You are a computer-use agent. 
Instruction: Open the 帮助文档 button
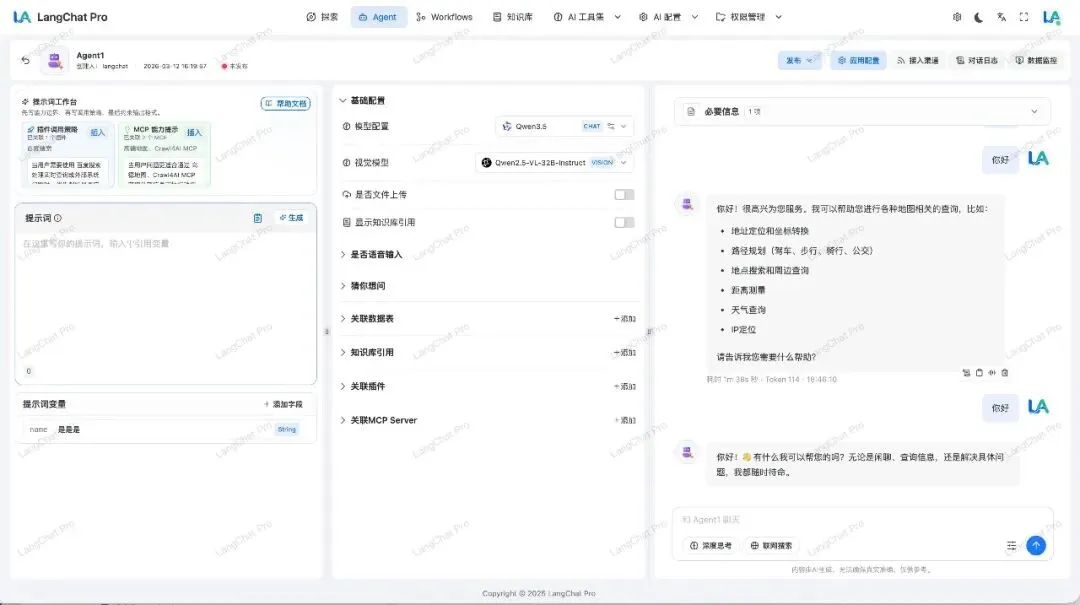pyautogui.click(x=285, y=103)
